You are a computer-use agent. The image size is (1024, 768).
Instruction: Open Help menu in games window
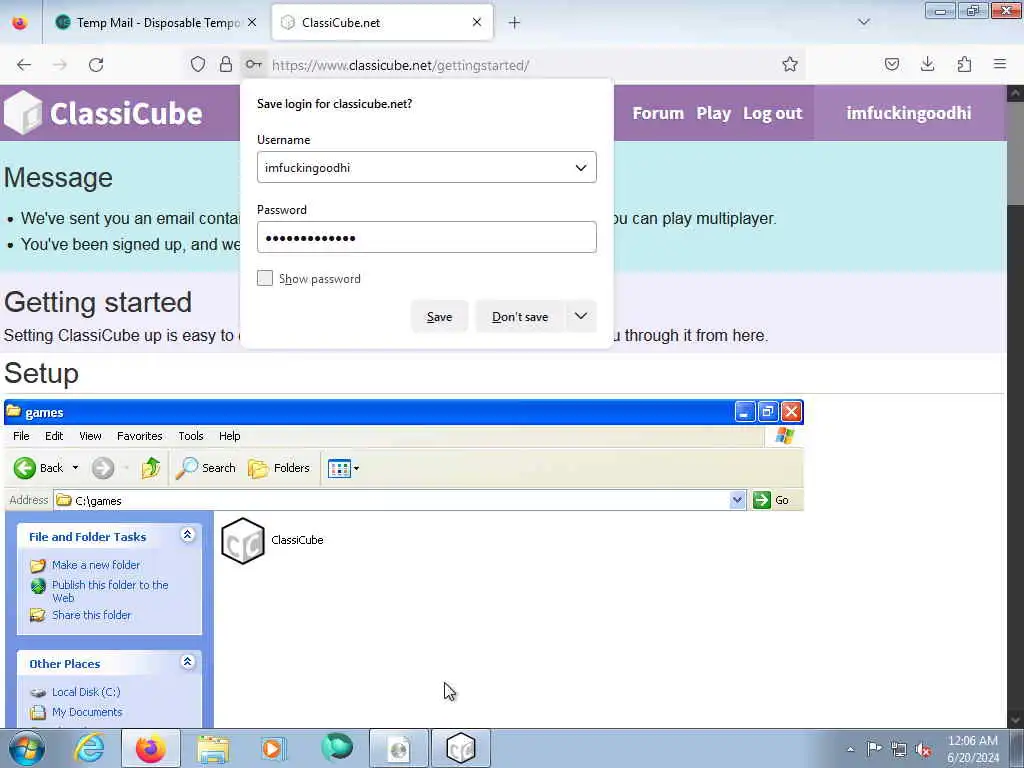pos(229,436)
